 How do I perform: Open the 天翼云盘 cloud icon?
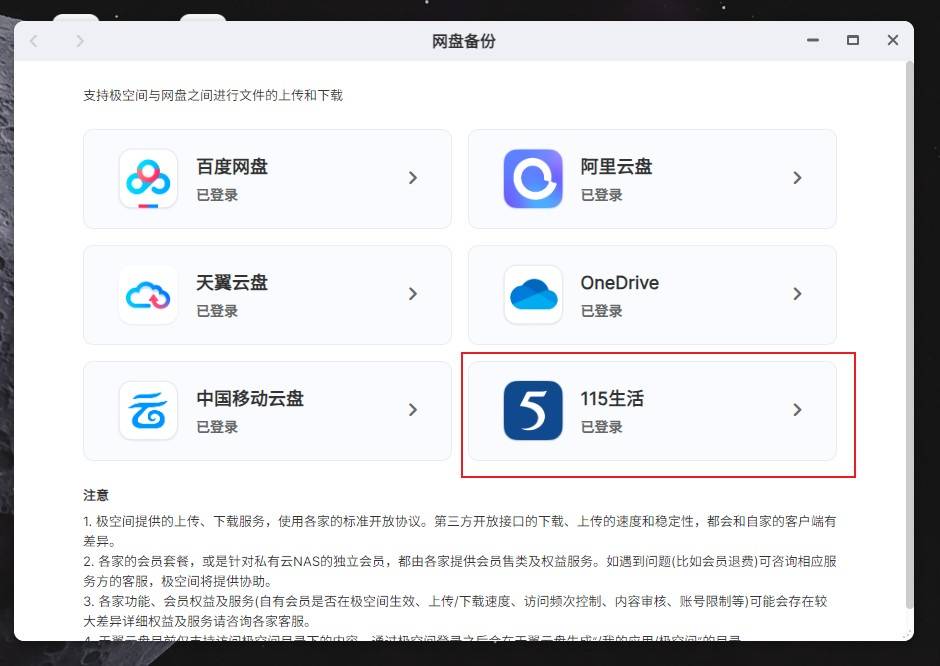coord(148,294)
